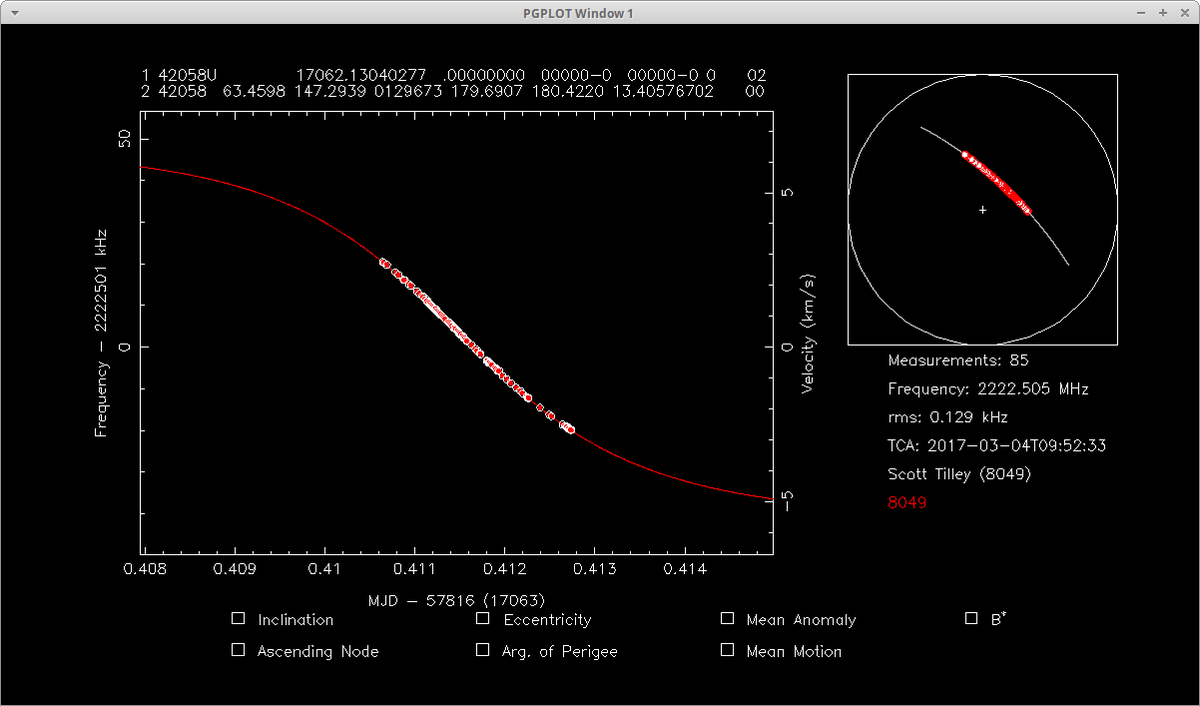
Task: Click the Scott Tilley (8049) observer text
Action: [959, 474]
